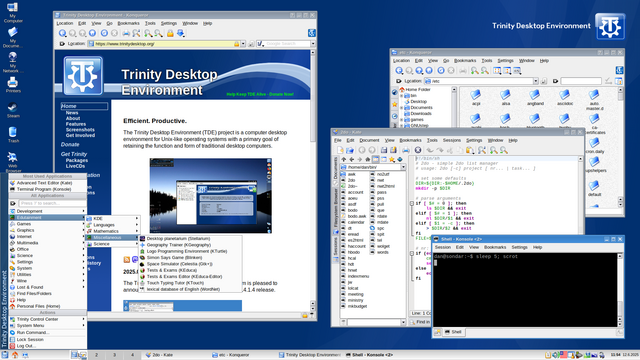Click the Print icon in Kate toolbar
The image size is (640, 360).
(x=406, y=150)
